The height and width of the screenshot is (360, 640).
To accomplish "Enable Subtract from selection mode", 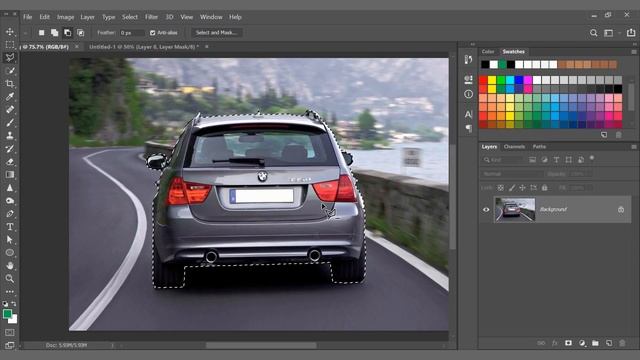I will (68, 33).
